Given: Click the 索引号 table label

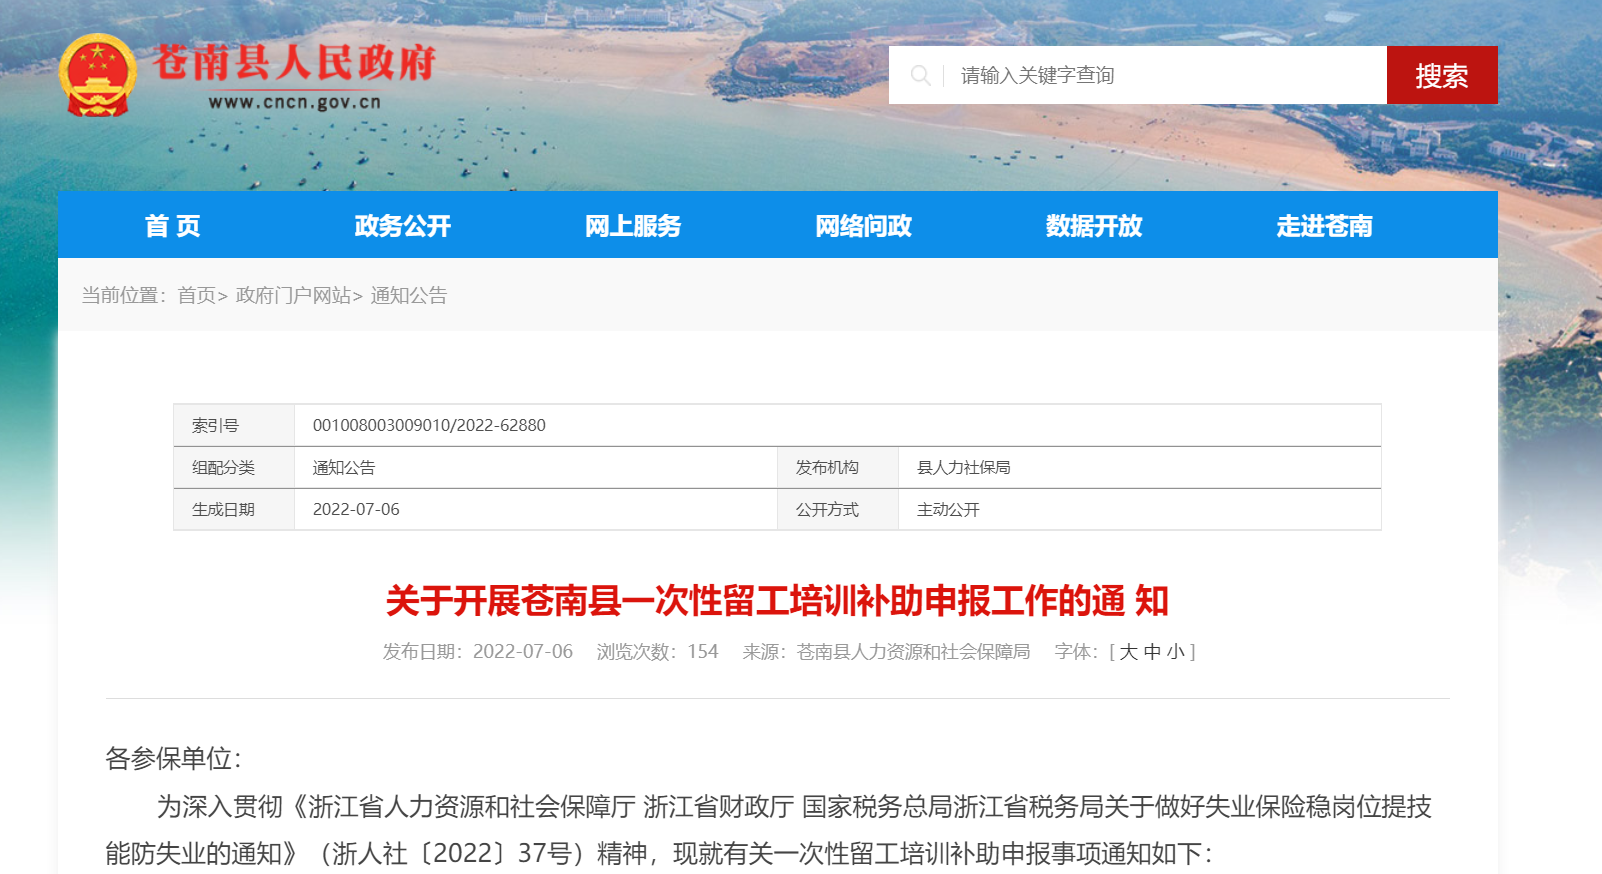Looking at the screenshot, I should pyautogui.click(x=215, y=425).
